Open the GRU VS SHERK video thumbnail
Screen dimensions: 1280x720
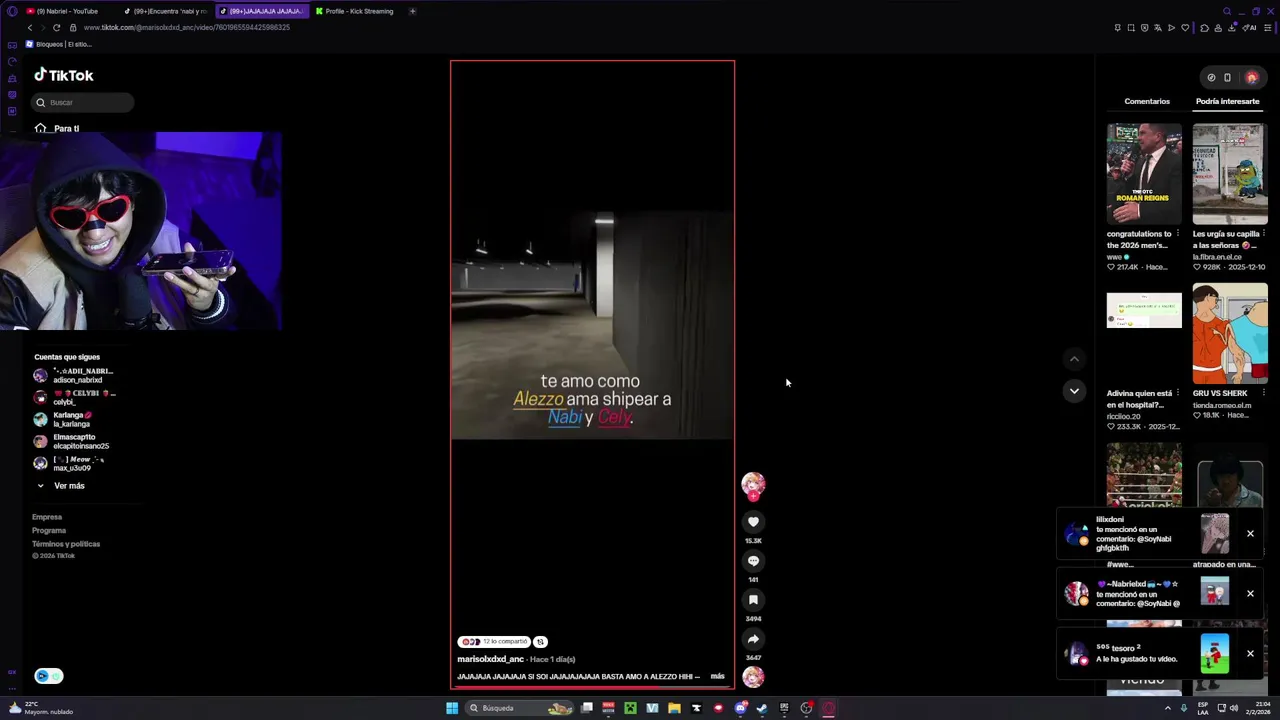click(x=1230, y=334)
